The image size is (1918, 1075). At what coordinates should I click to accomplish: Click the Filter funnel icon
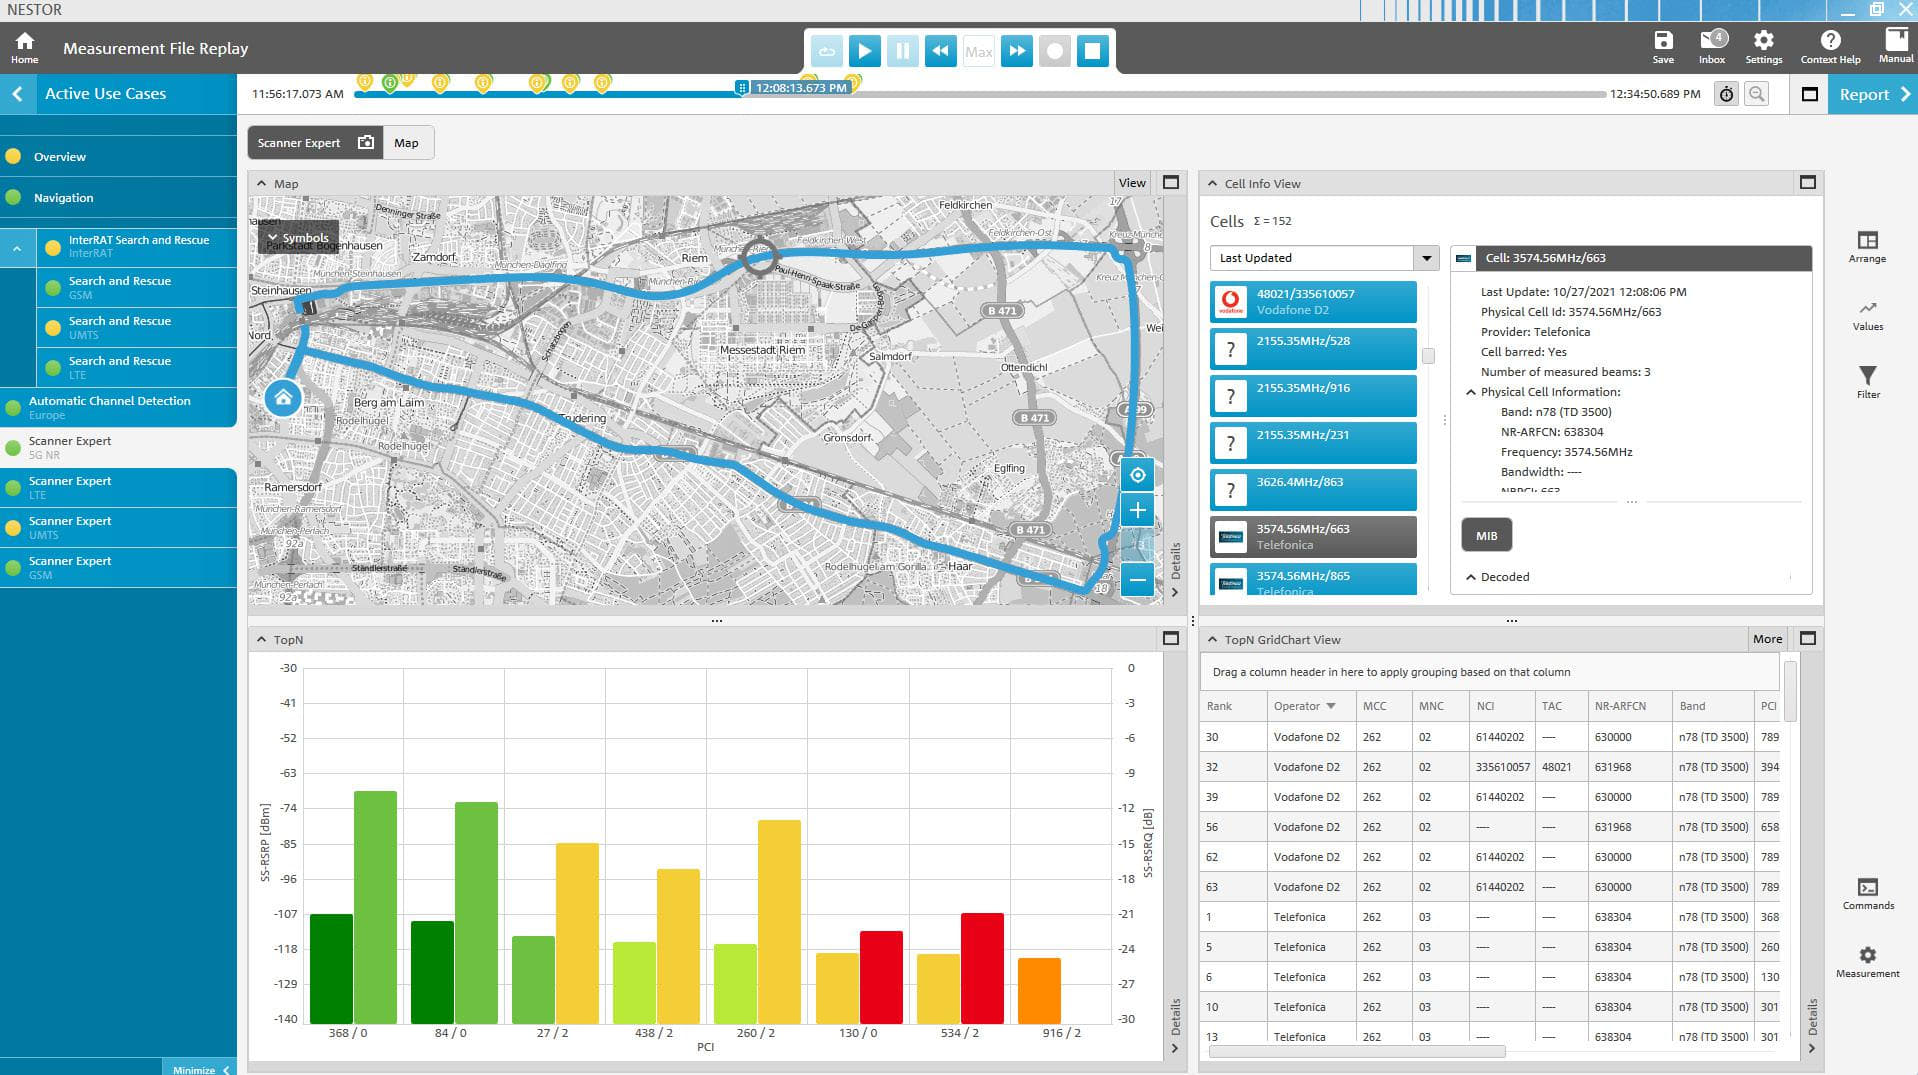[1867, 381]
